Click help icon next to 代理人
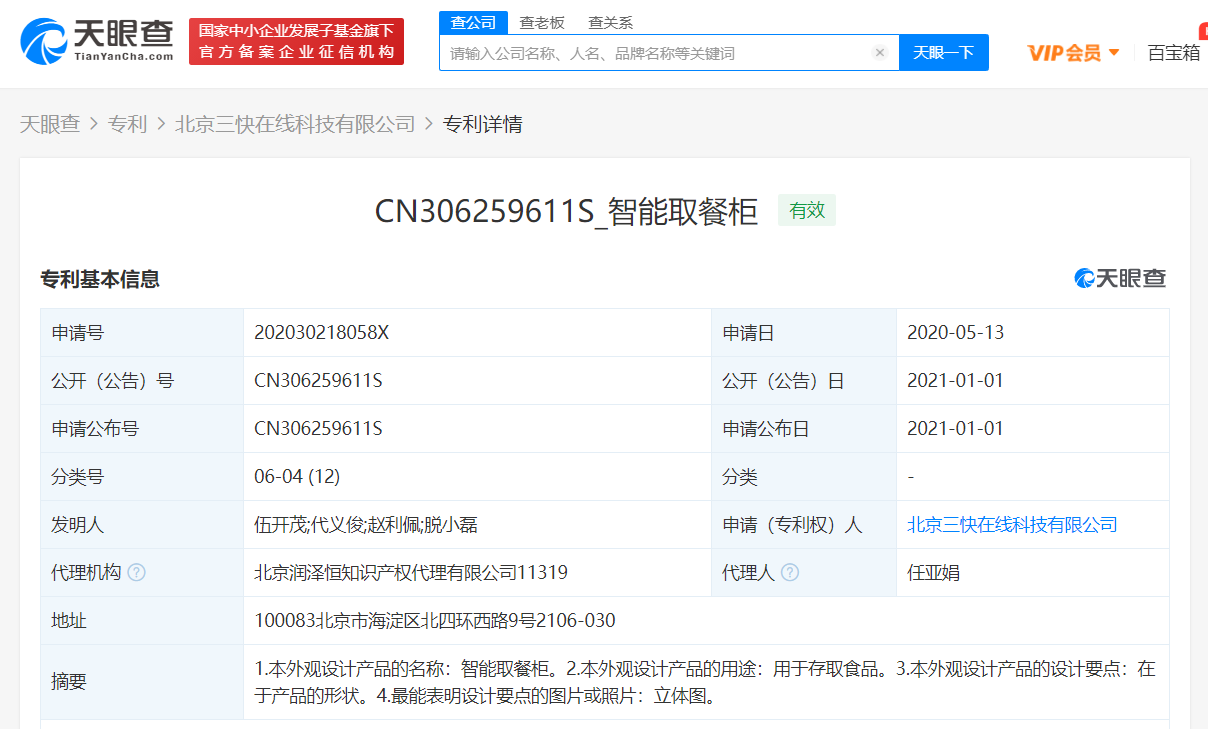 tap(790, 573)
